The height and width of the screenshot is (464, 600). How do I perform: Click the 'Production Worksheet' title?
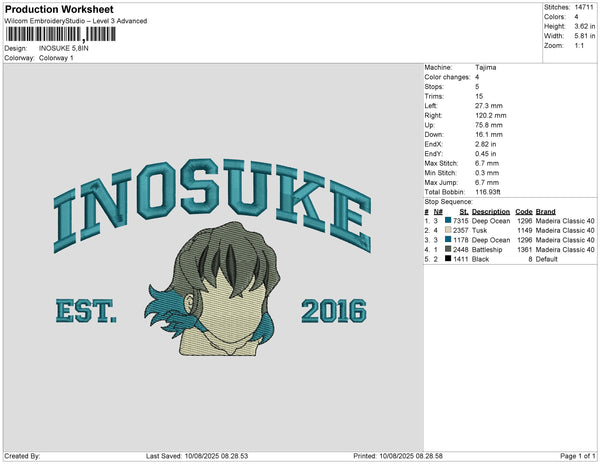59,9
